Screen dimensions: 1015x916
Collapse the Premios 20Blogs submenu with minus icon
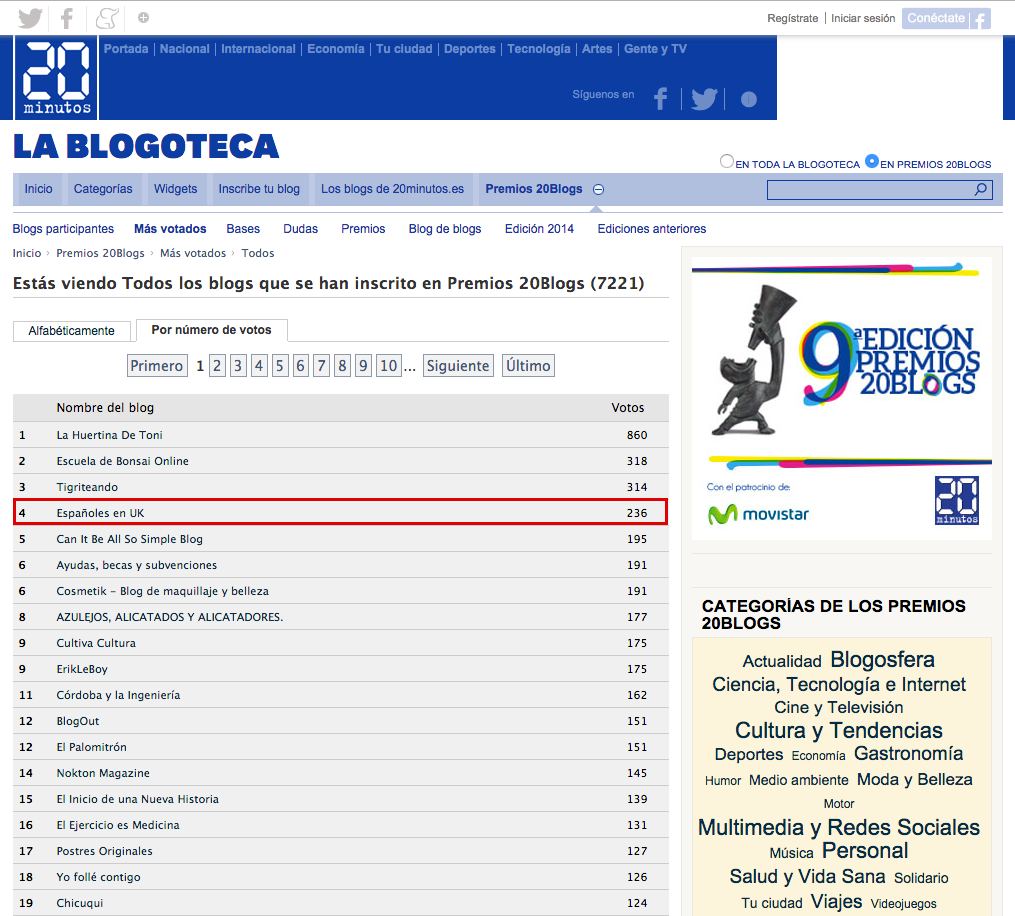(598, 189)
